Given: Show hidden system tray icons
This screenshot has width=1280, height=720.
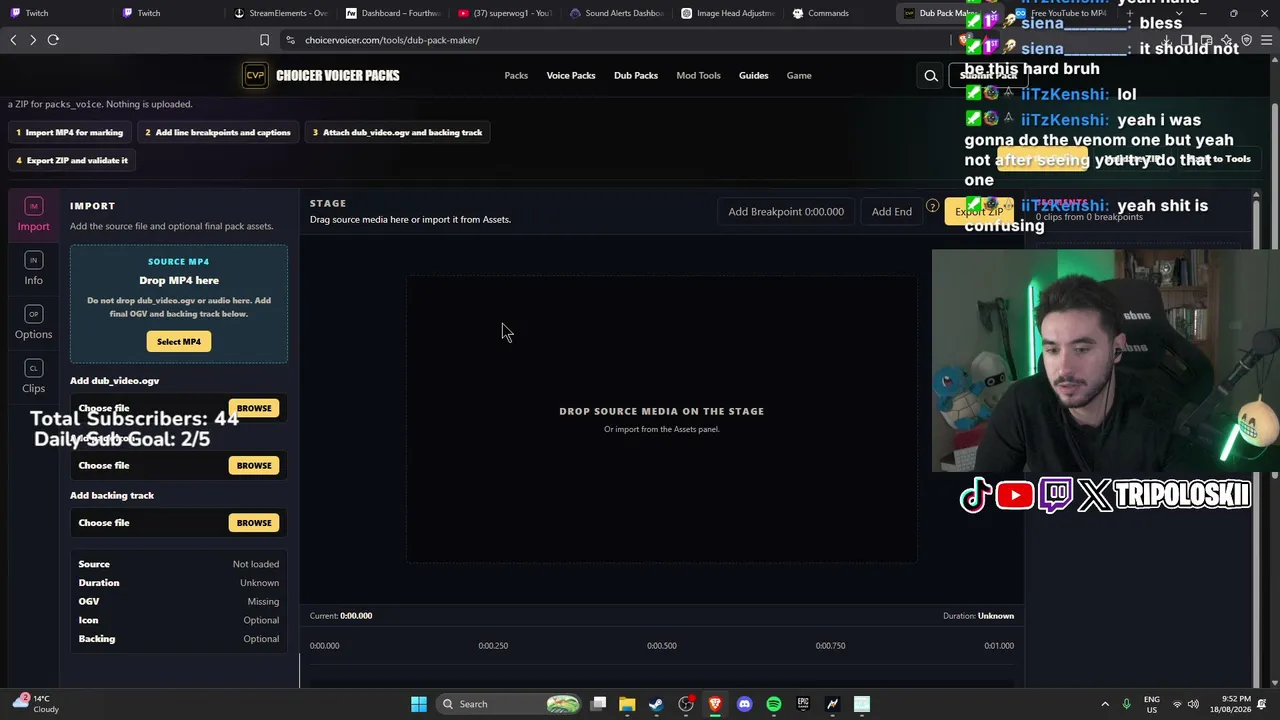Looking at the screenshot, I should tap(1105, 704).
